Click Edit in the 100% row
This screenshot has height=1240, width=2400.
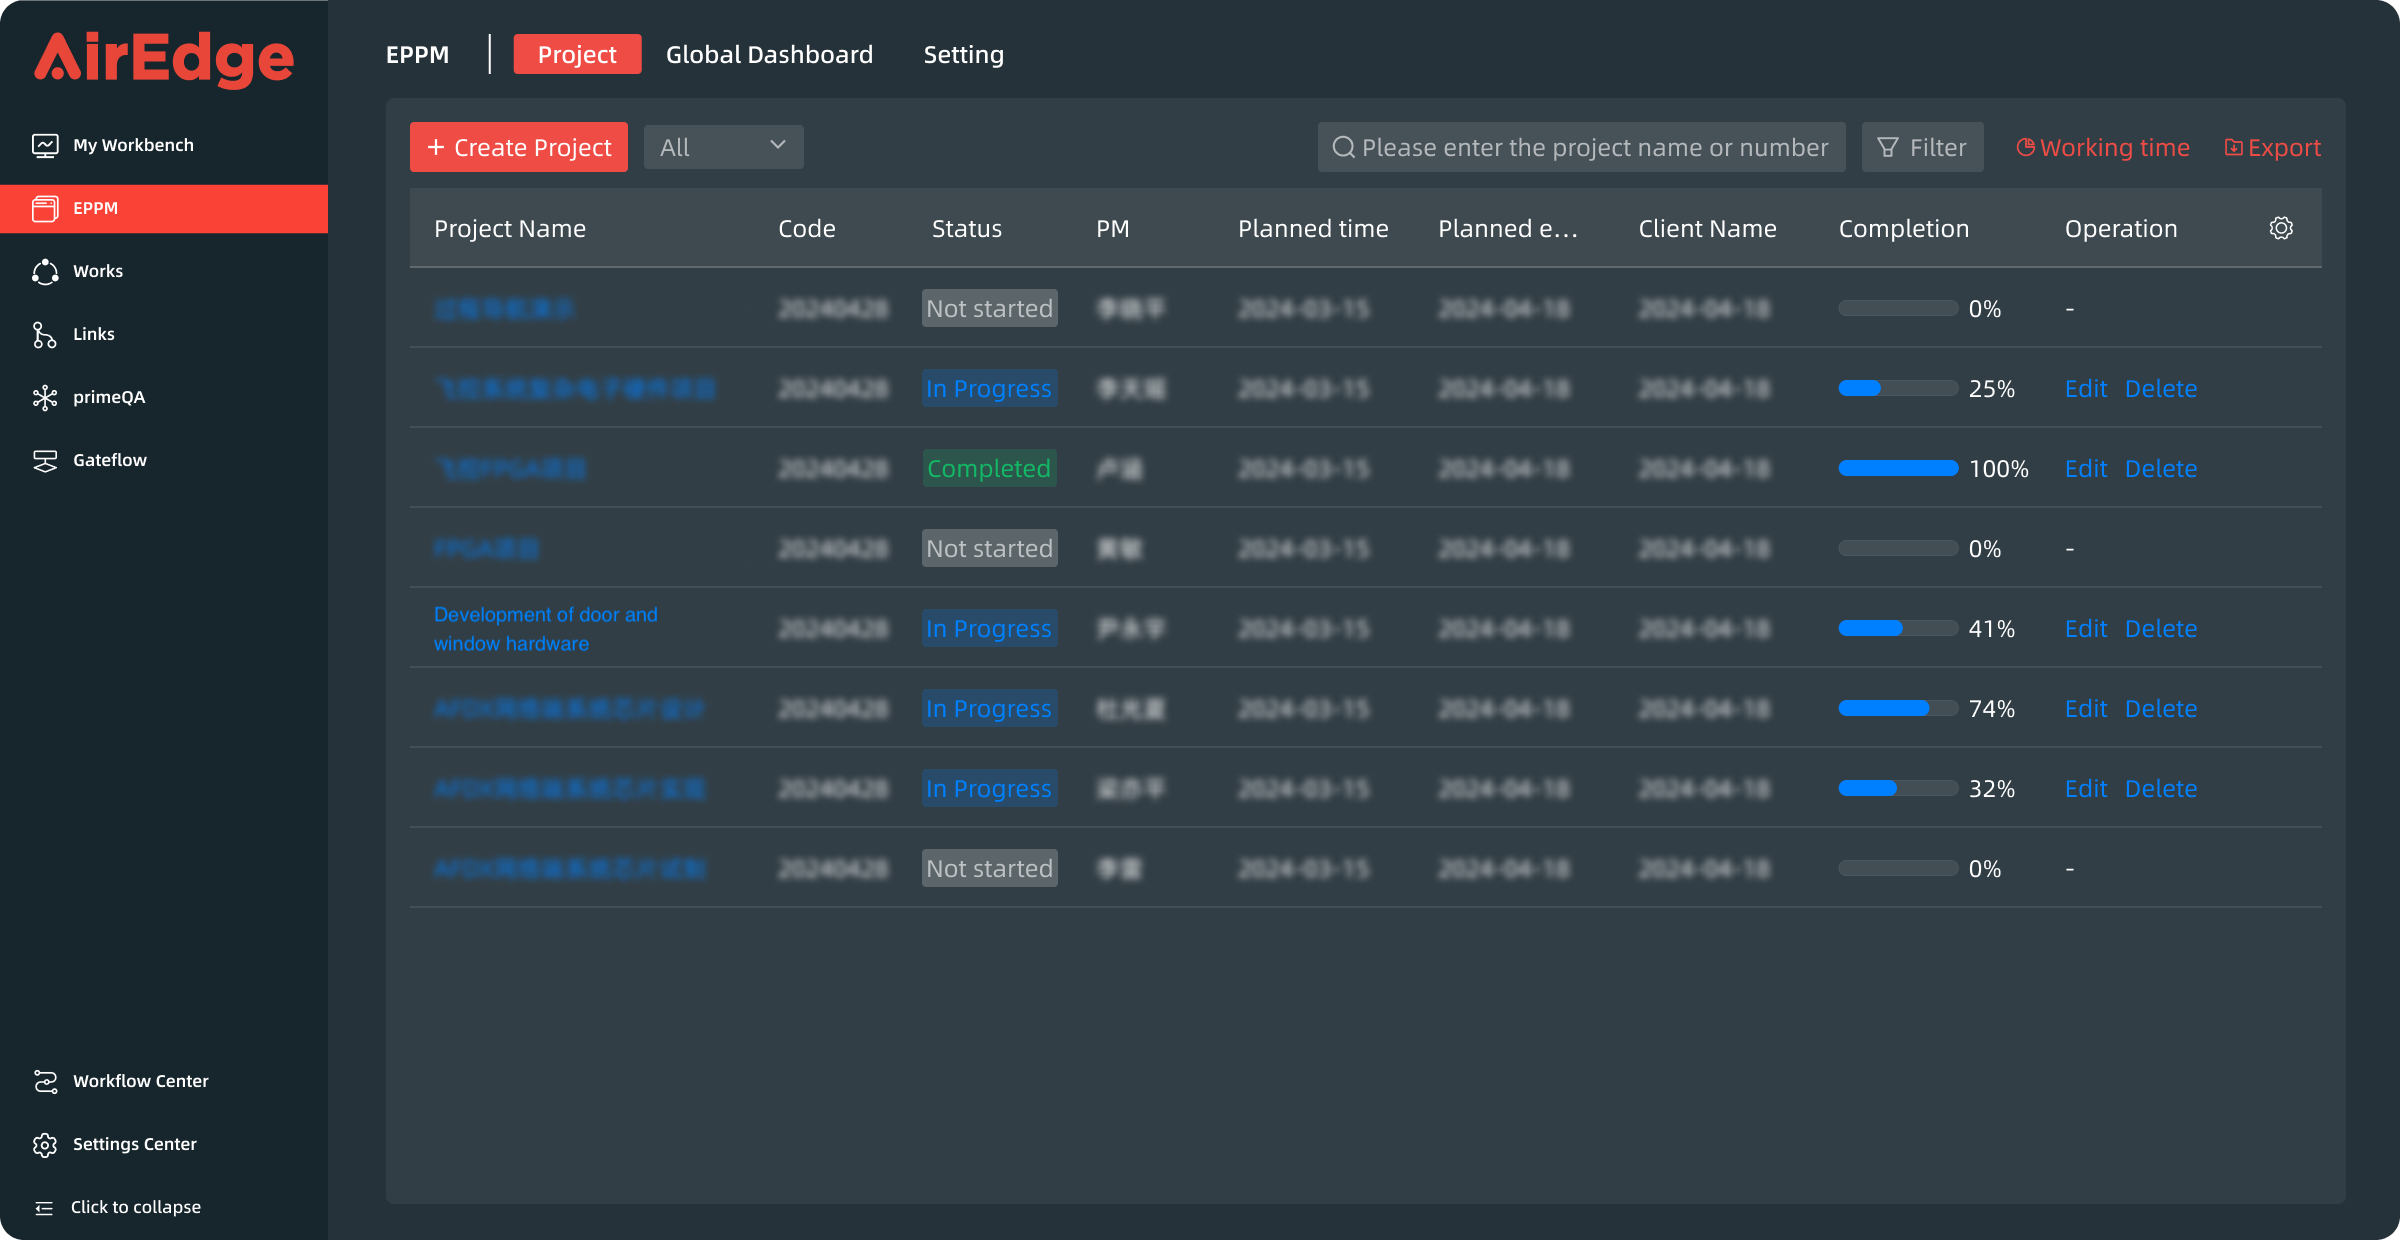(2086, 468)
